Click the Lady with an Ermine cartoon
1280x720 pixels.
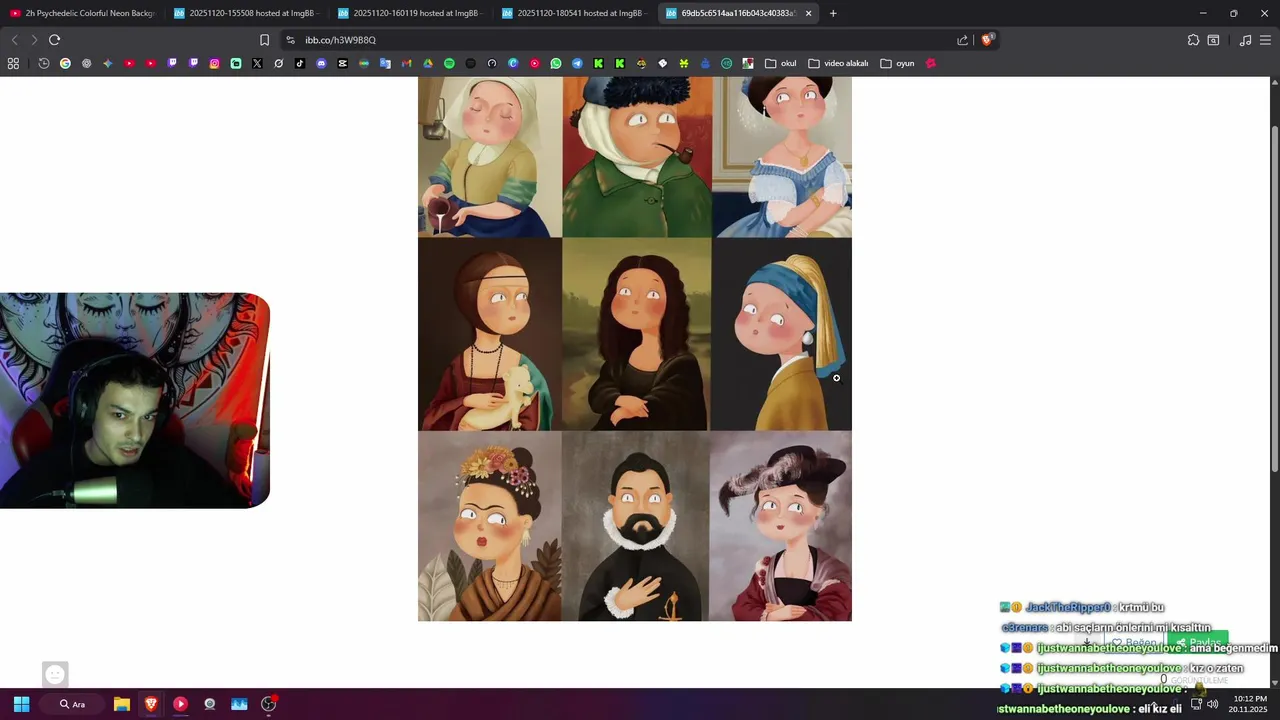(490, 334)
